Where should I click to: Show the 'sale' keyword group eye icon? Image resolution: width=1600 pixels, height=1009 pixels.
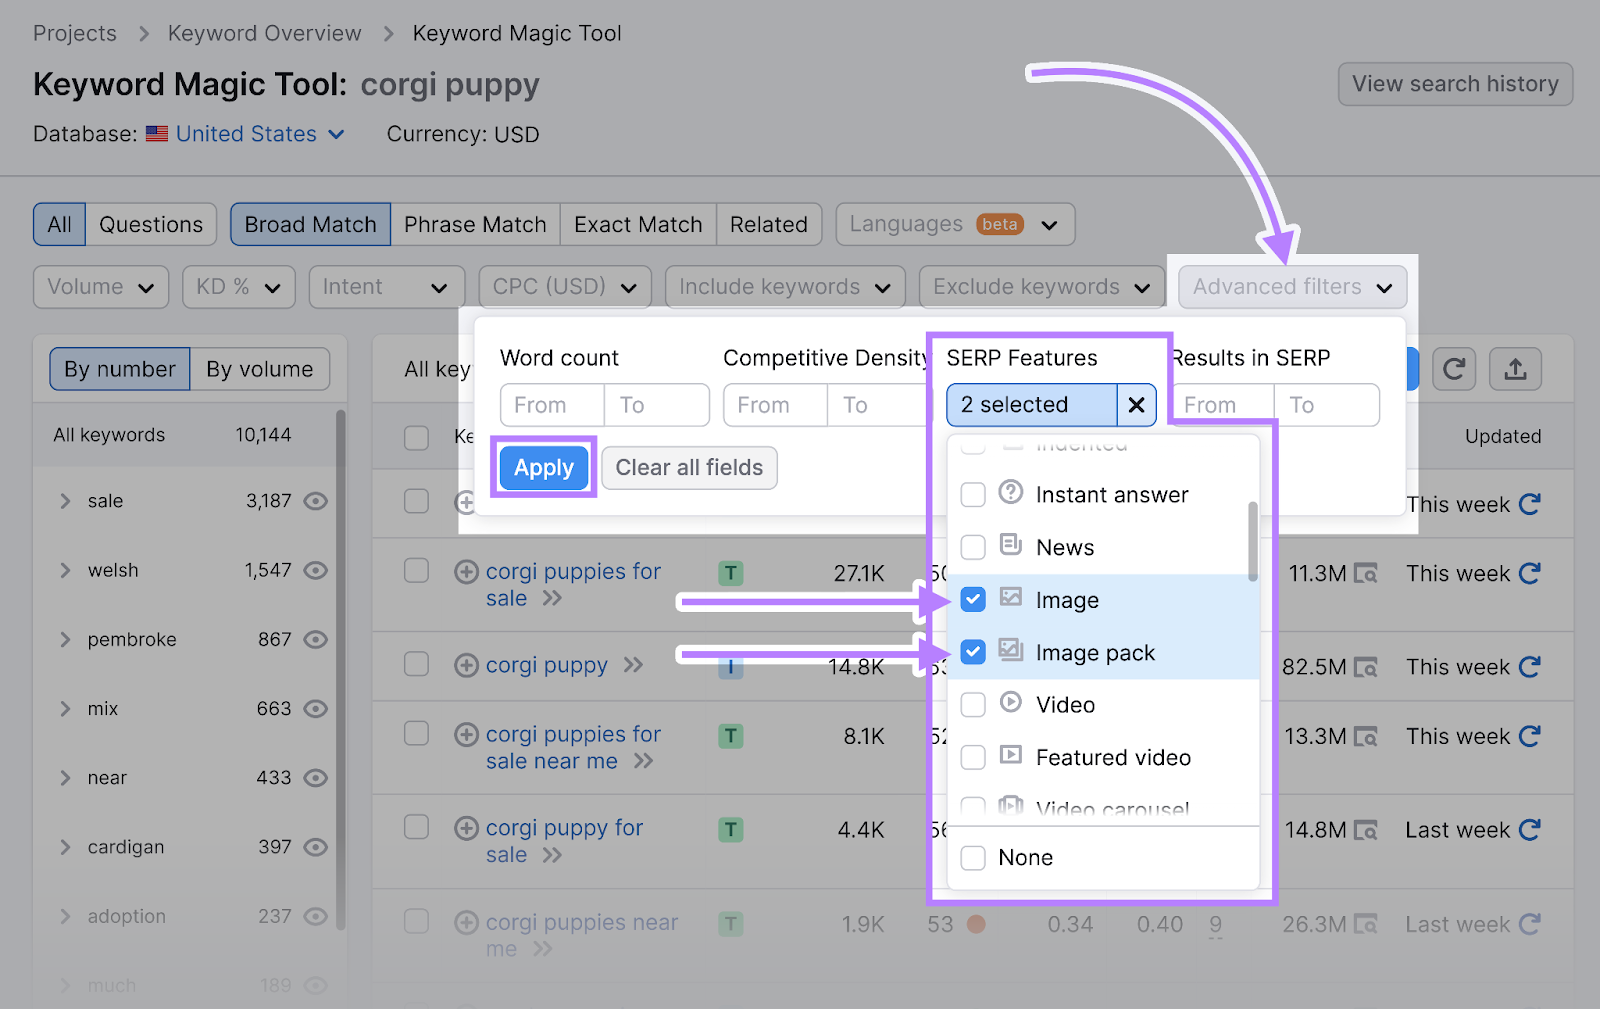pos(316,501)
